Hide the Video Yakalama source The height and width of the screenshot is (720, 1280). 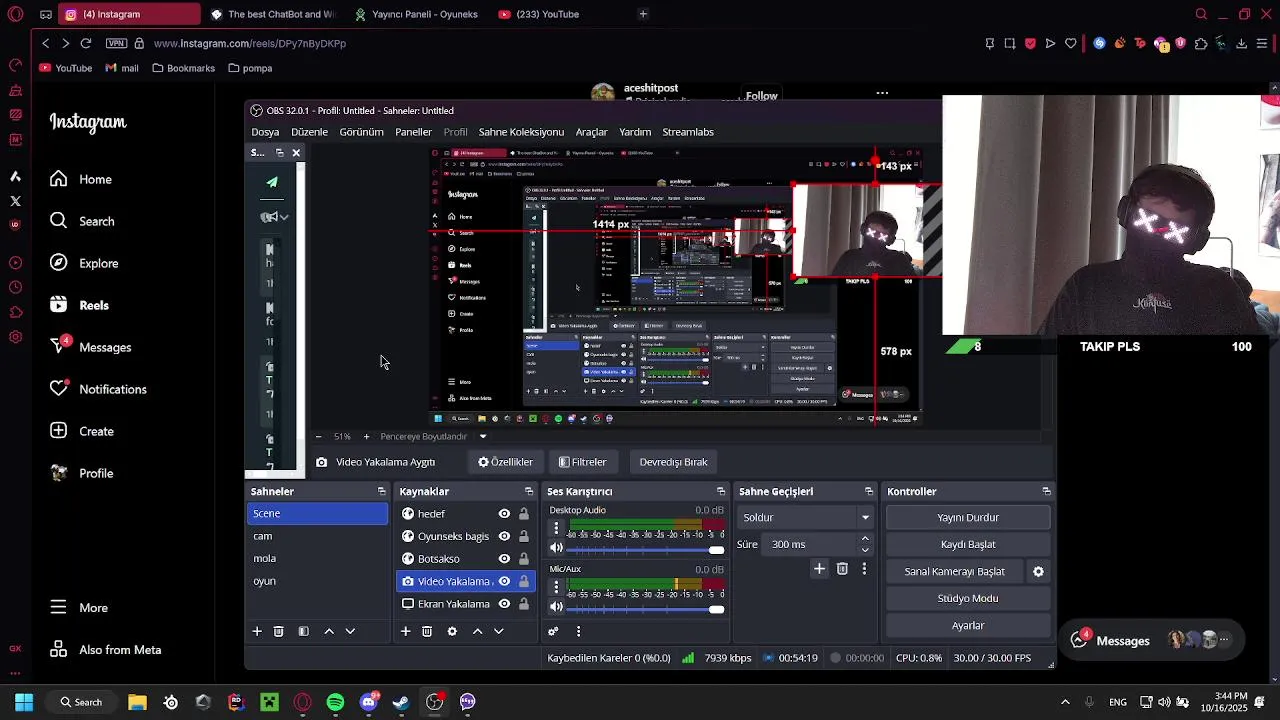click(504, 581)
